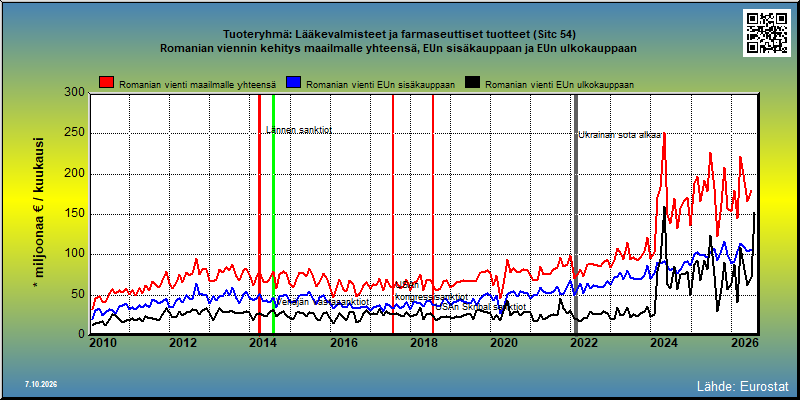Click the blue legend swatch

pos(293,83)
